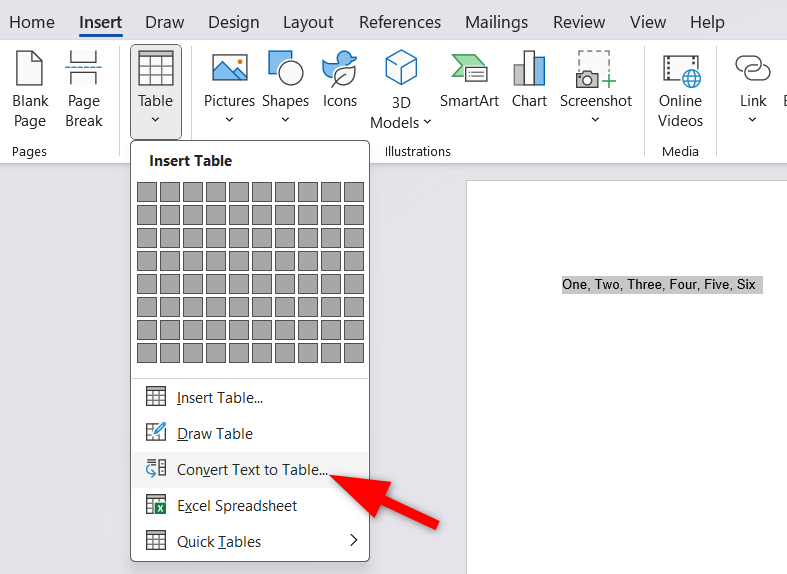Open the Draw tab
Viewport: 787px width, 574px height.
pyautogui.click(x=165, y=22)
